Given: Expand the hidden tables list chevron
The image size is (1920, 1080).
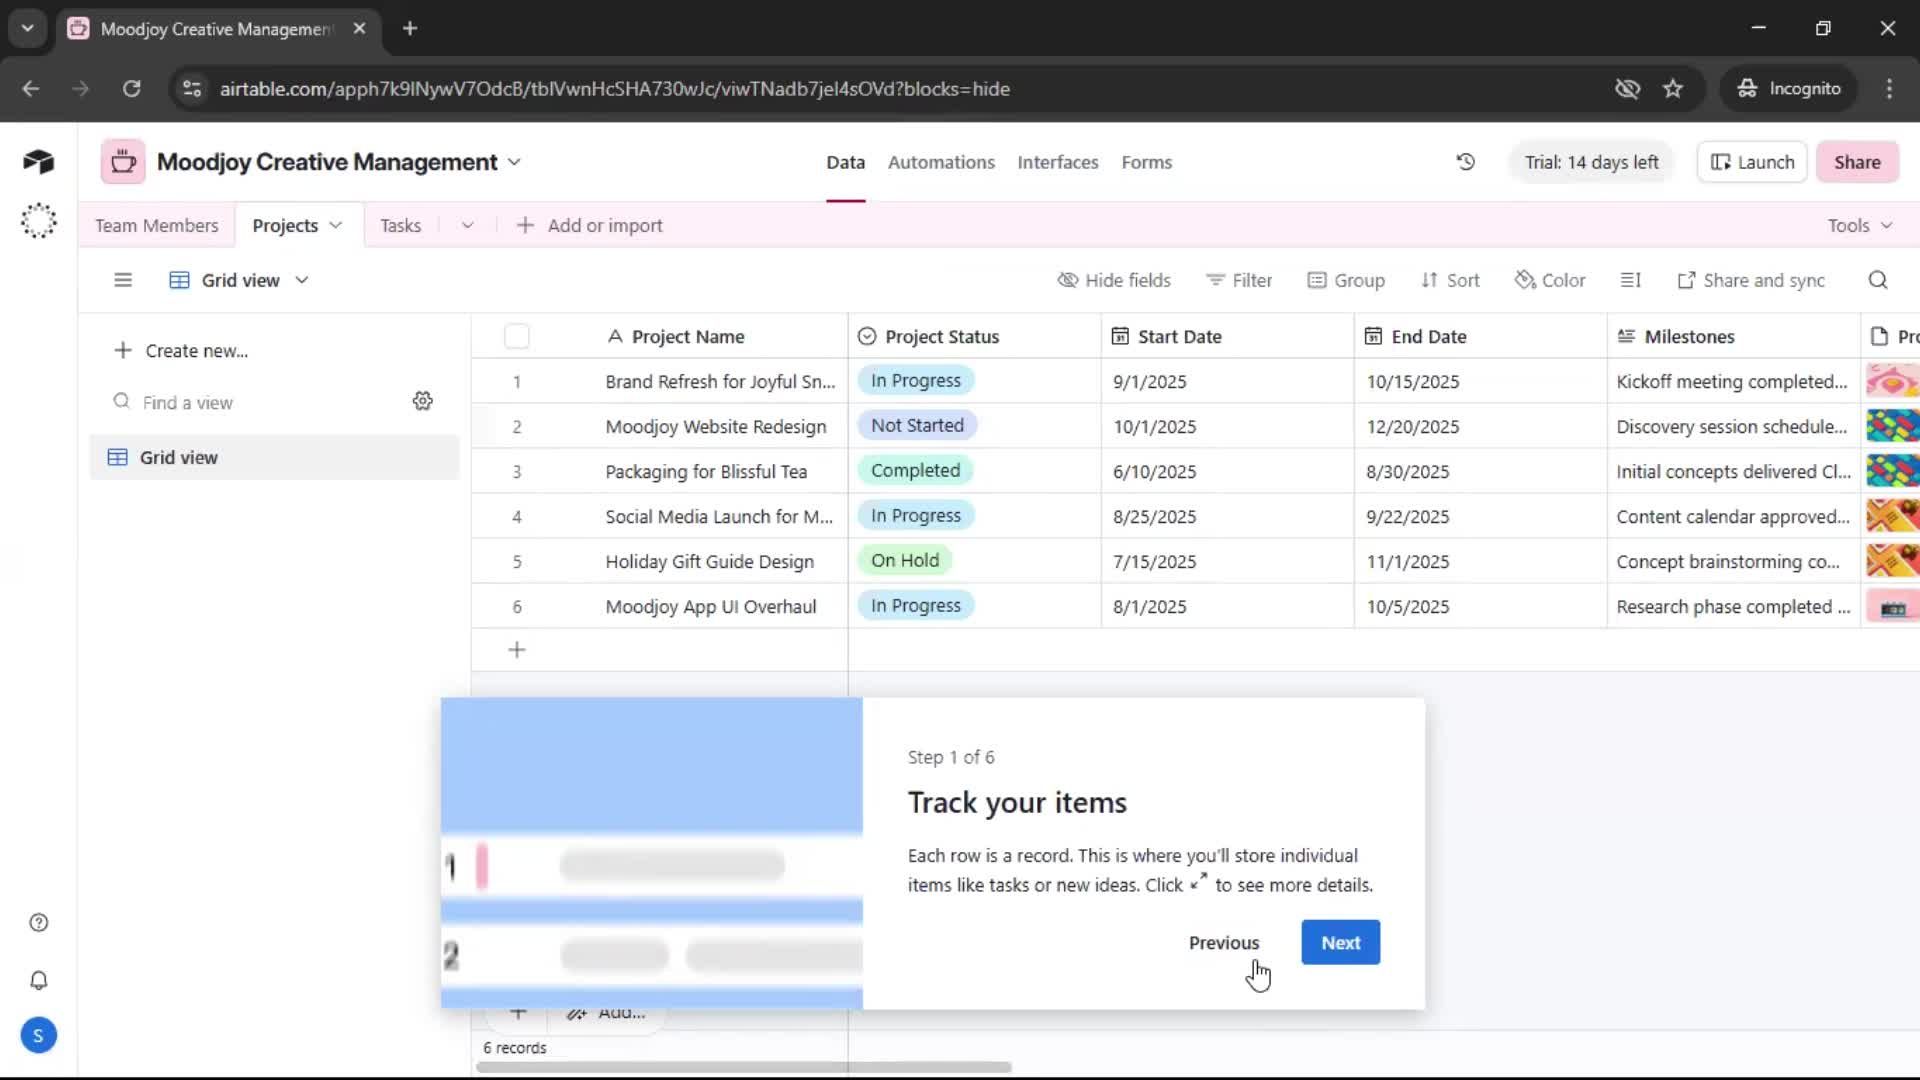Looking at the screenshot, I should (467, 226).
